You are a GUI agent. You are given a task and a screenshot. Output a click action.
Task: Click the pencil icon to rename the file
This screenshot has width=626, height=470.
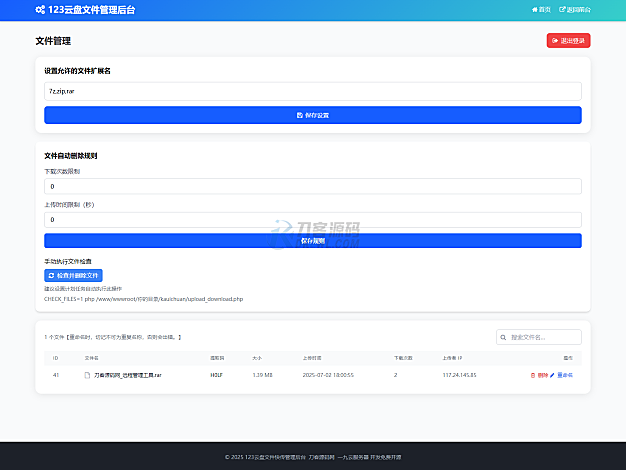[x=554, y=375]
